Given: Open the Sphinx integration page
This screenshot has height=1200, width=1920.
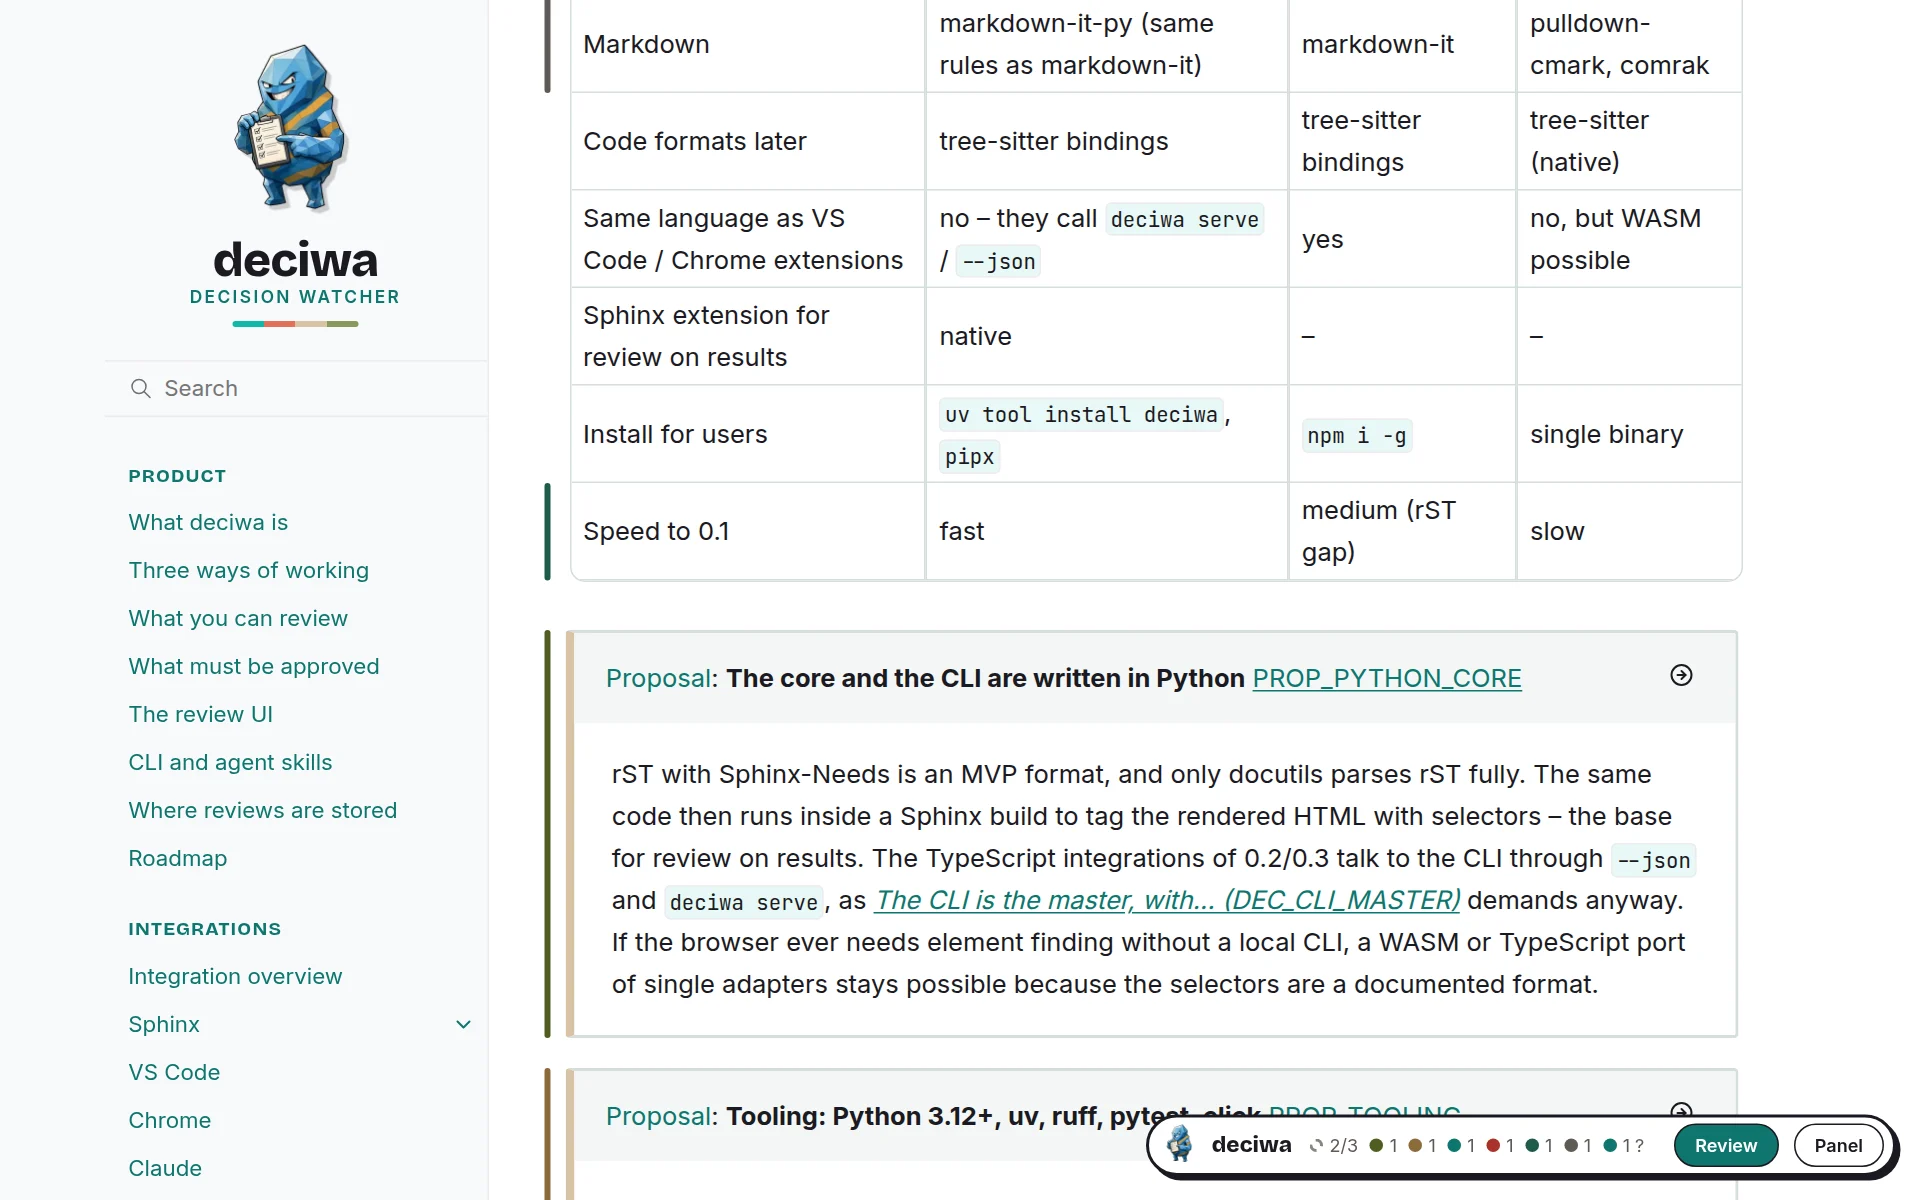Looking at the screenshot, I should 164,1024.
